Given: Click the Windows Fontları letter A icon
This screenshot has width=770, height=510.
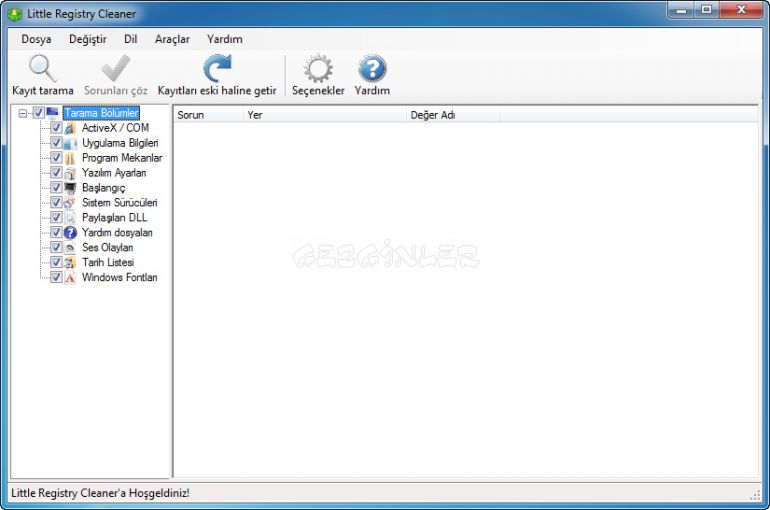Looking at the screenshot, I should [70, 278].
